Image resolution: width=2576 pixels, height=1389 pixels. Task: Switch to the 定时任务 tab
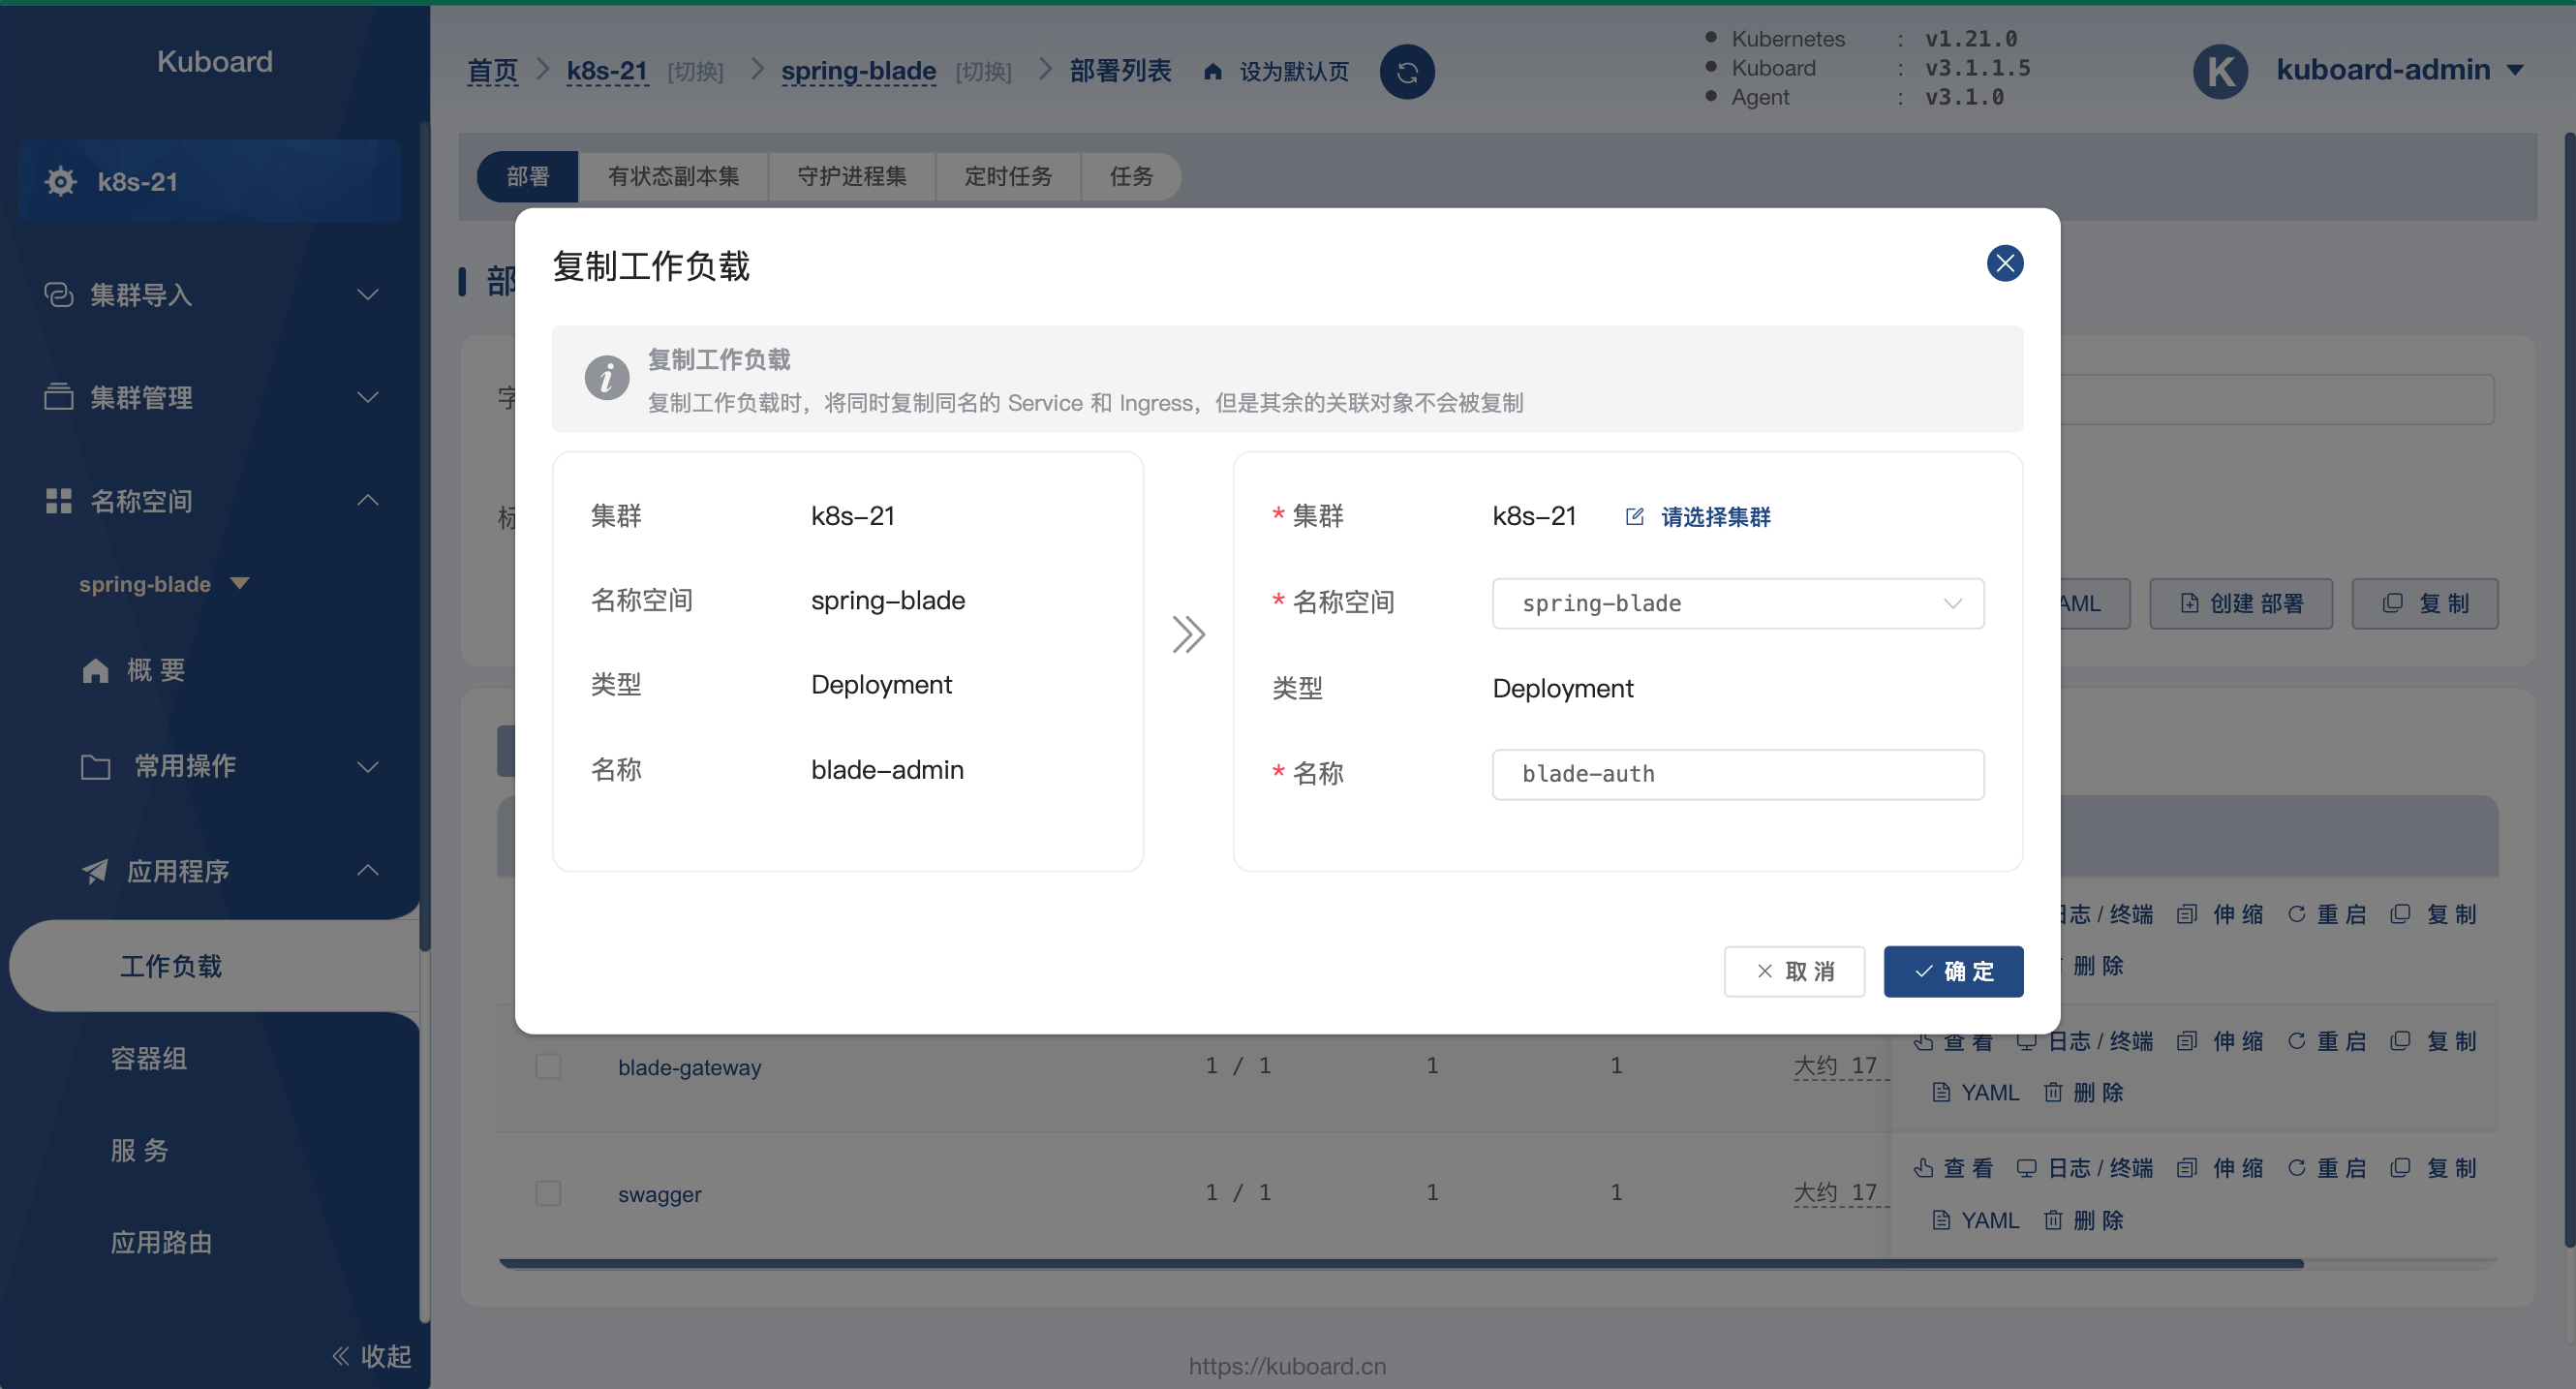[x=1008, y=176]
